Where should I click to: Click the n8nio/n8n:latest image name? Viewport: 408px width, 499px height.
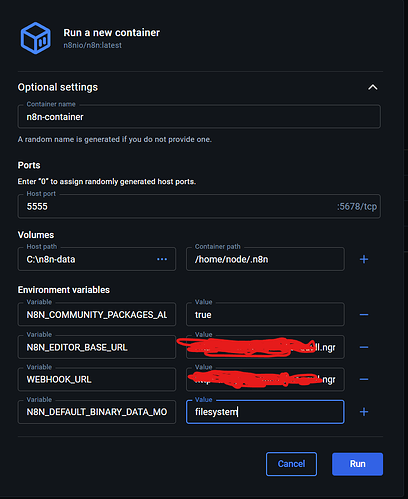tap(93, 45)
